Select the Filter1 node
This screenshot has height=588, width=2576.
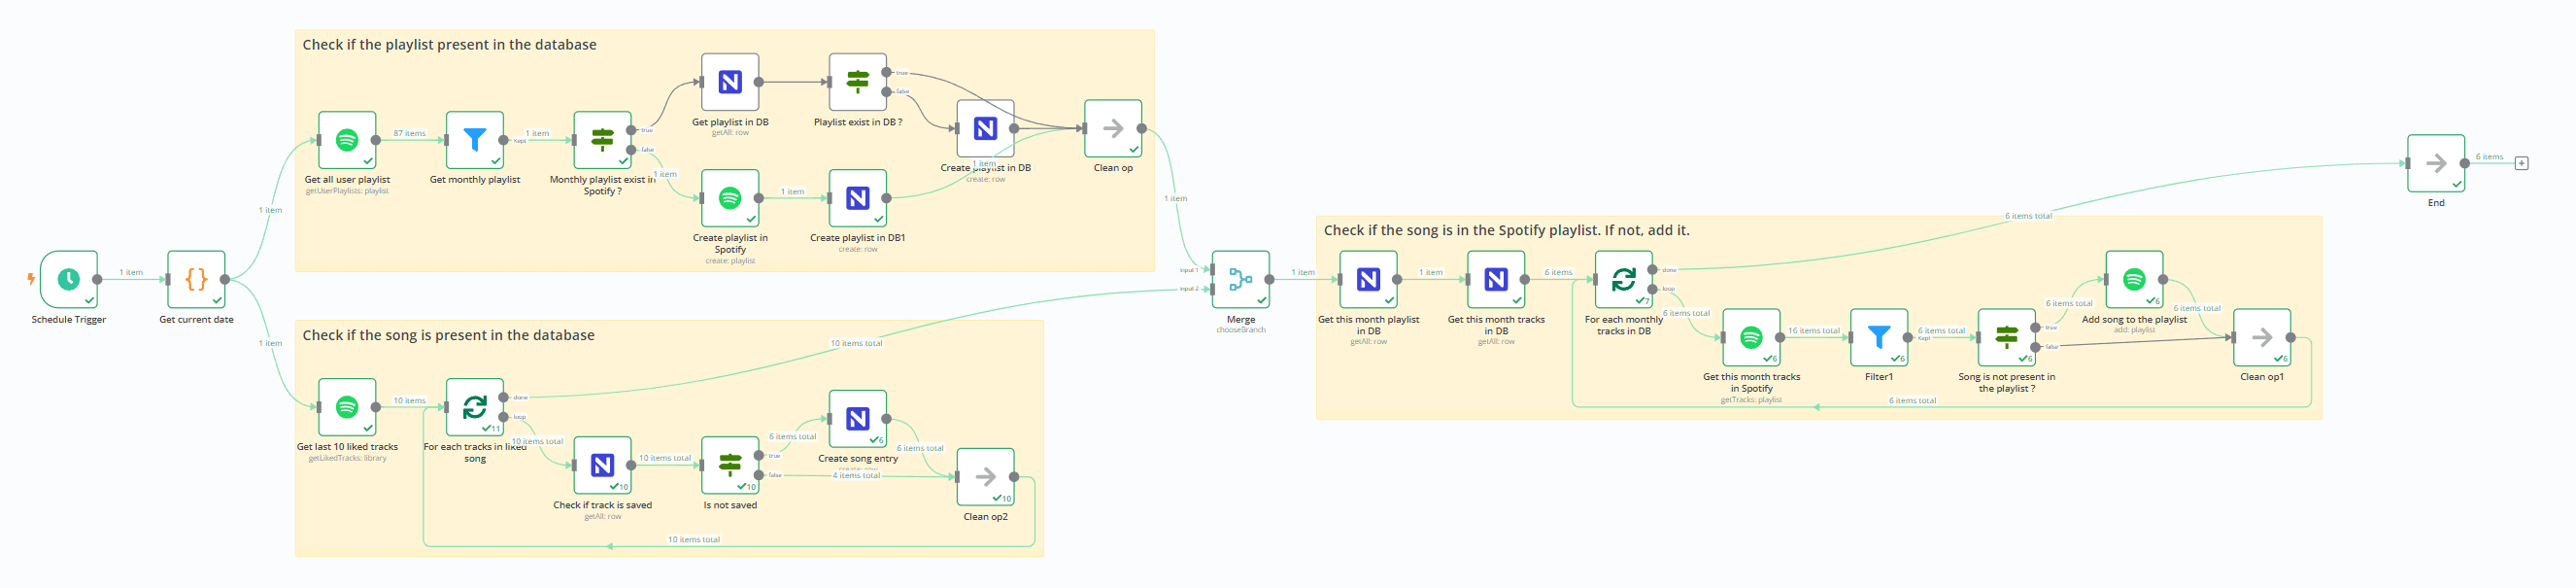[x=1879, y=337]
